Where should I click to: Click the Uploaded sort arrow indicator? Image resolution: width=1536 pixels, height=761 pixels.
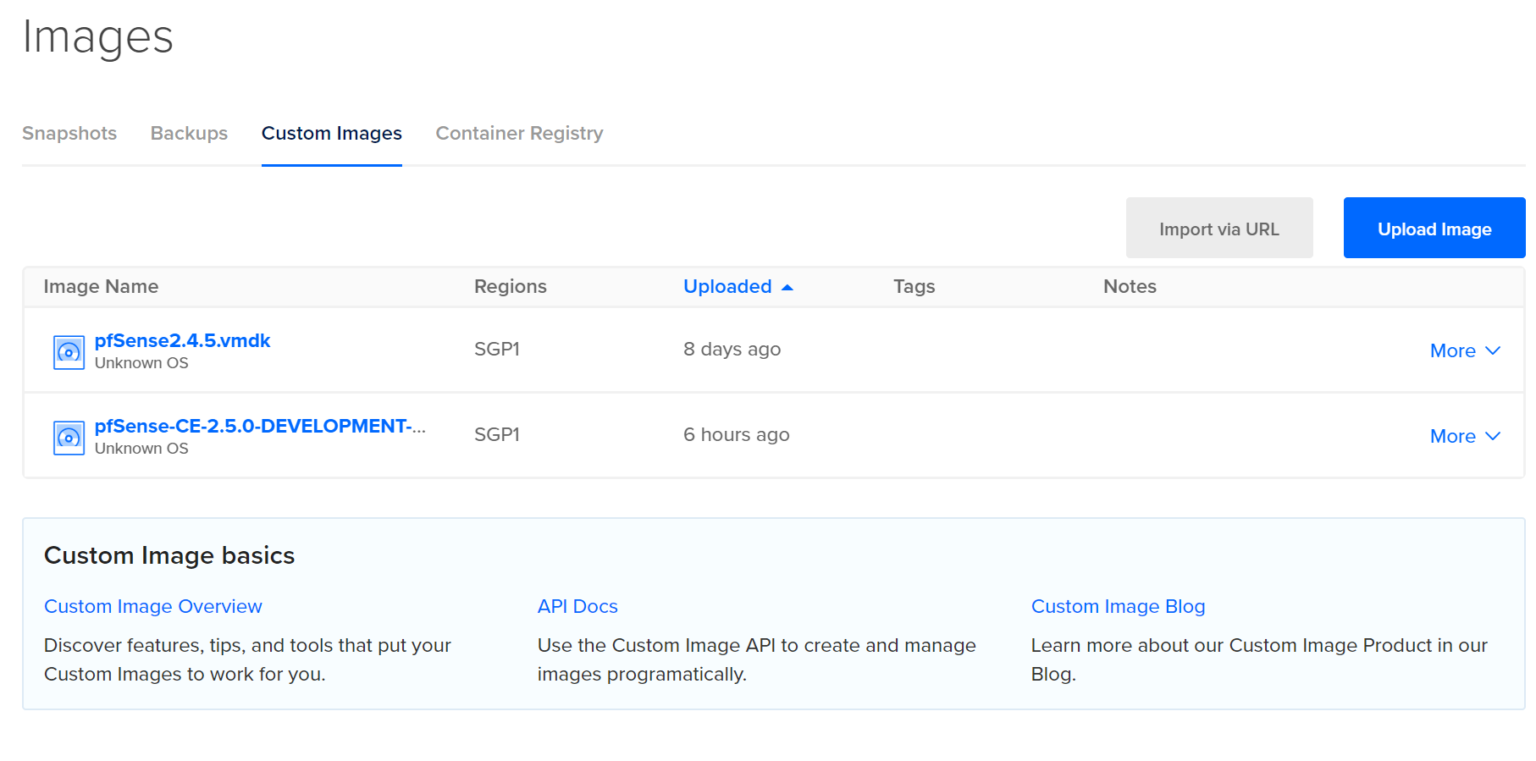point(787,287)
